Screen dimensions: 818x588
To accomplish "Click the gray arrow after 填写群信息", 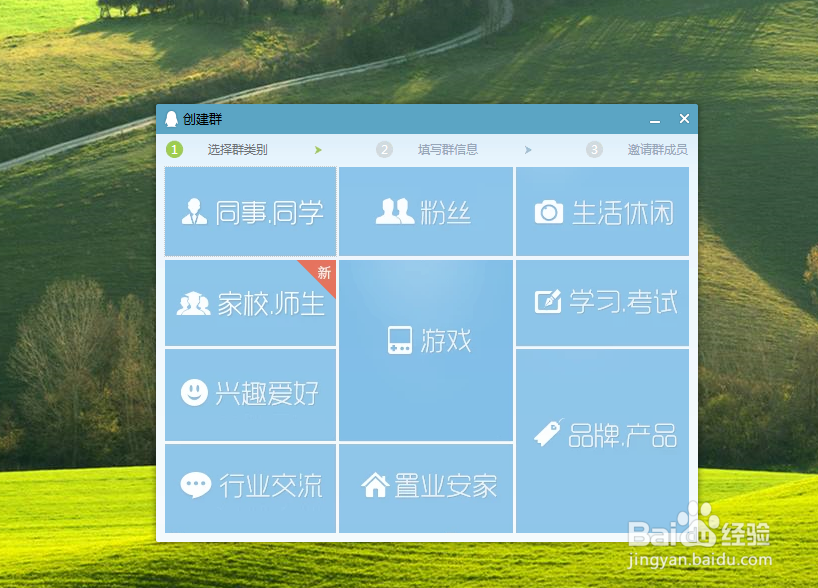I will tap(528, 148).
